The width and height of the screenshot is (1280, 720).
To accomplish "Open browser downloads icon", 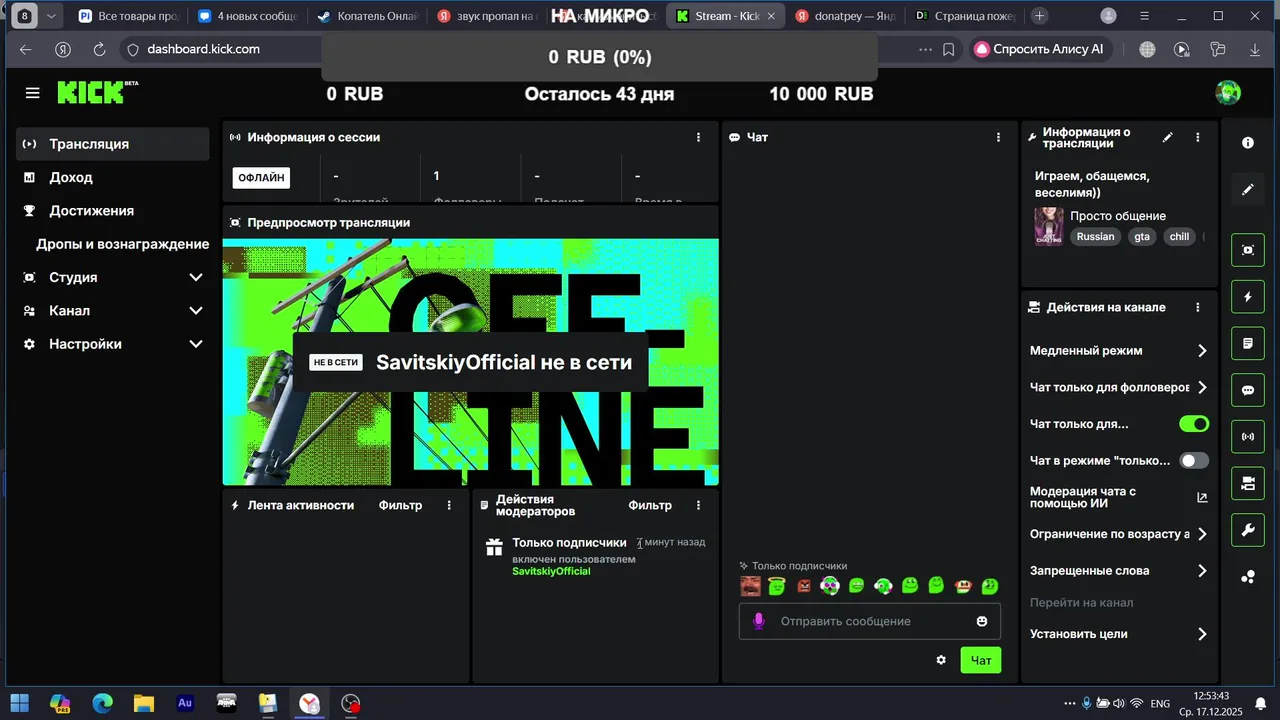I will click(1254, 49).
